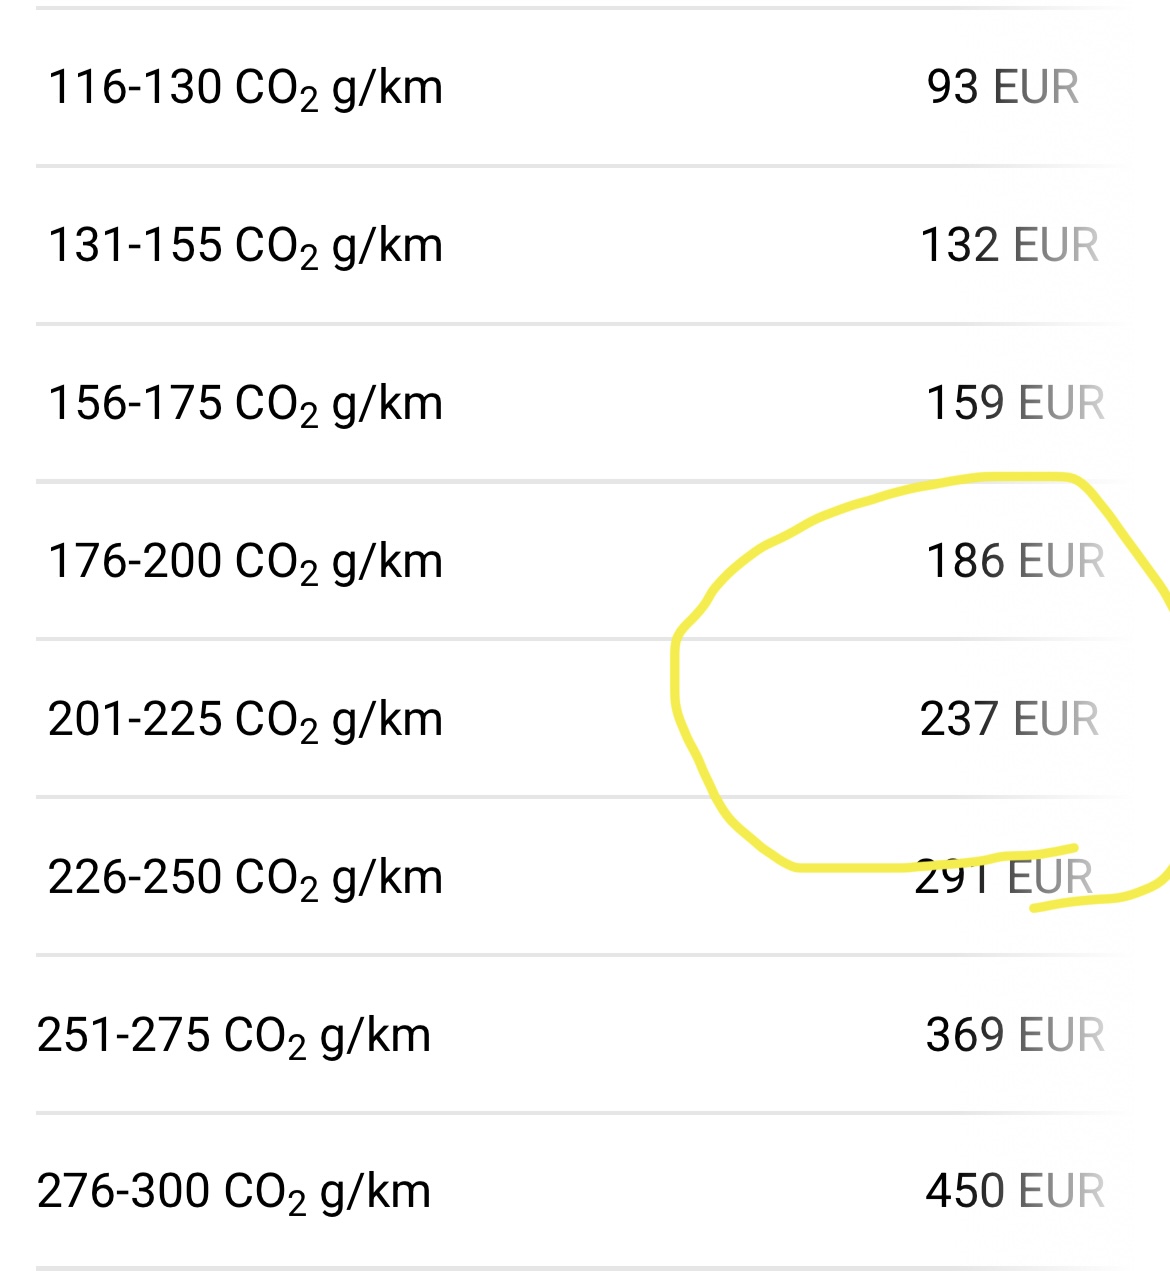Click the 201-225 range text
Screen dimensions: 1170x1271
click(135, 719)
